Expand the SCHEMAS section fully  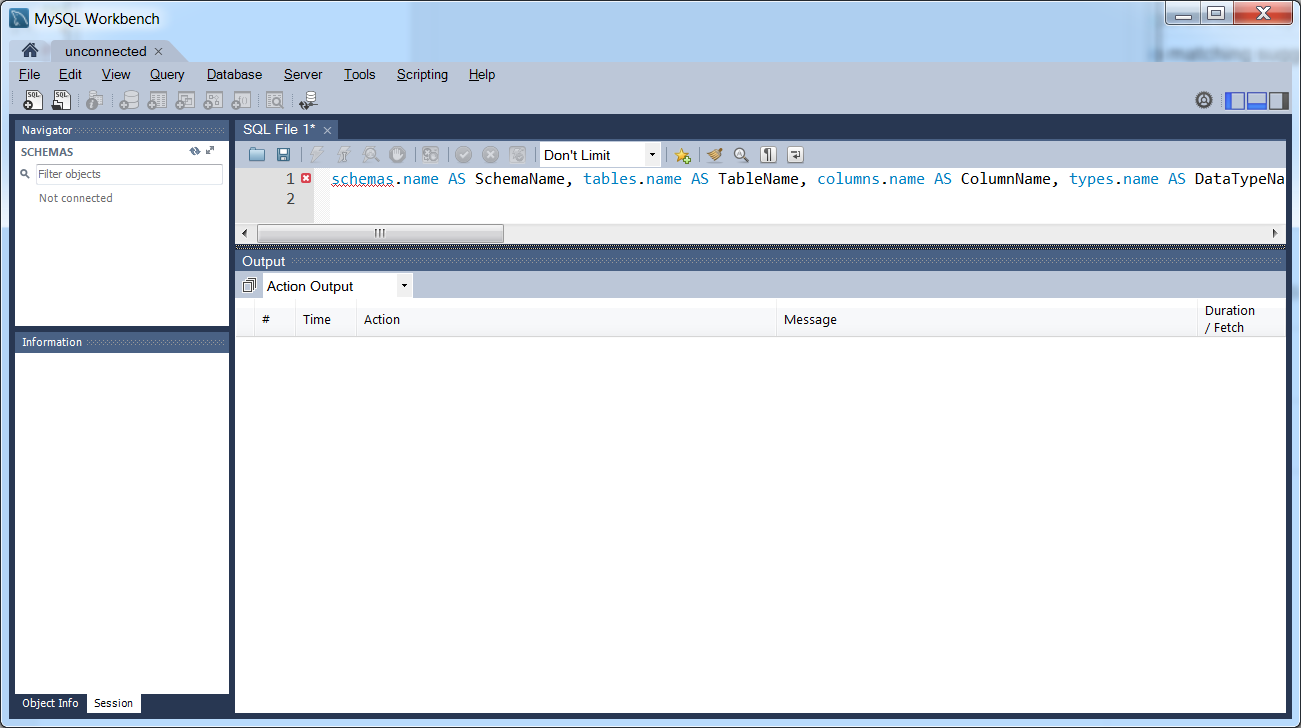pyautogui.click(x=210, y=150)
